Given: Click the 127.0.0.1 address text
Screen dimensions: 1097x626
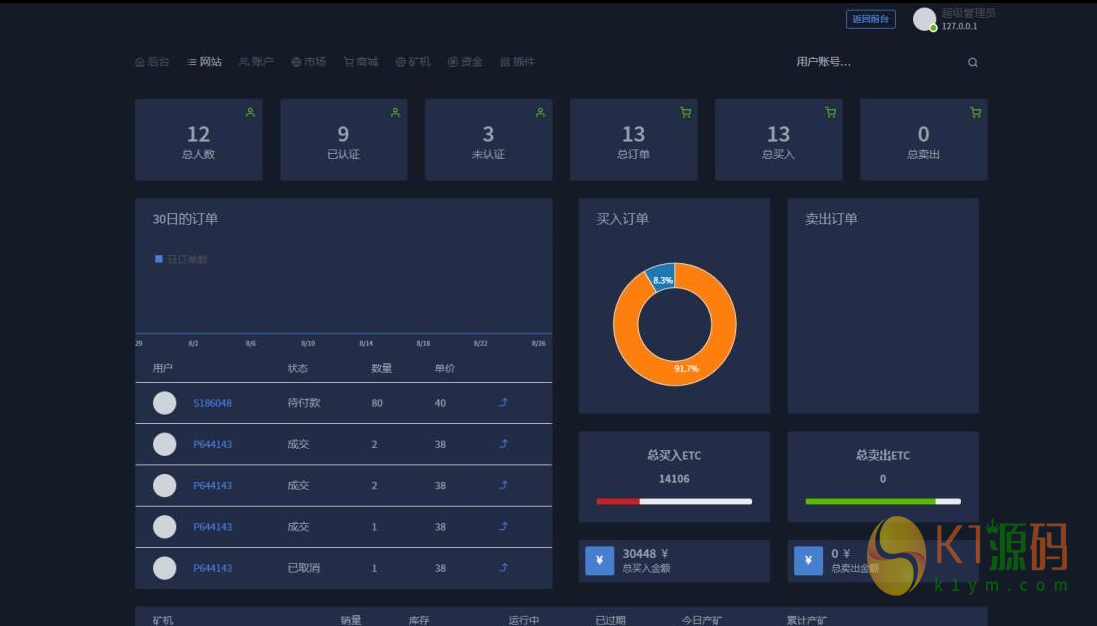Looking at the screenshot, I should click(959, 27).
